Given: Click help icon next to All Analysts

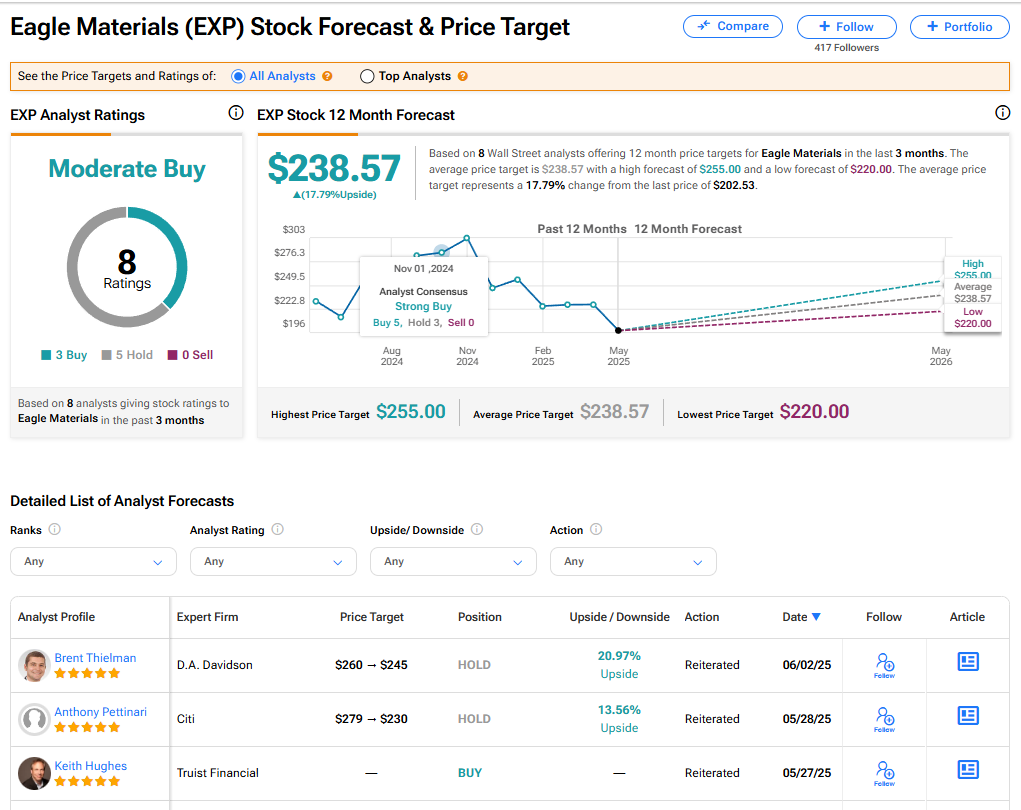Looking at the screenshot, I should (327, 76).
